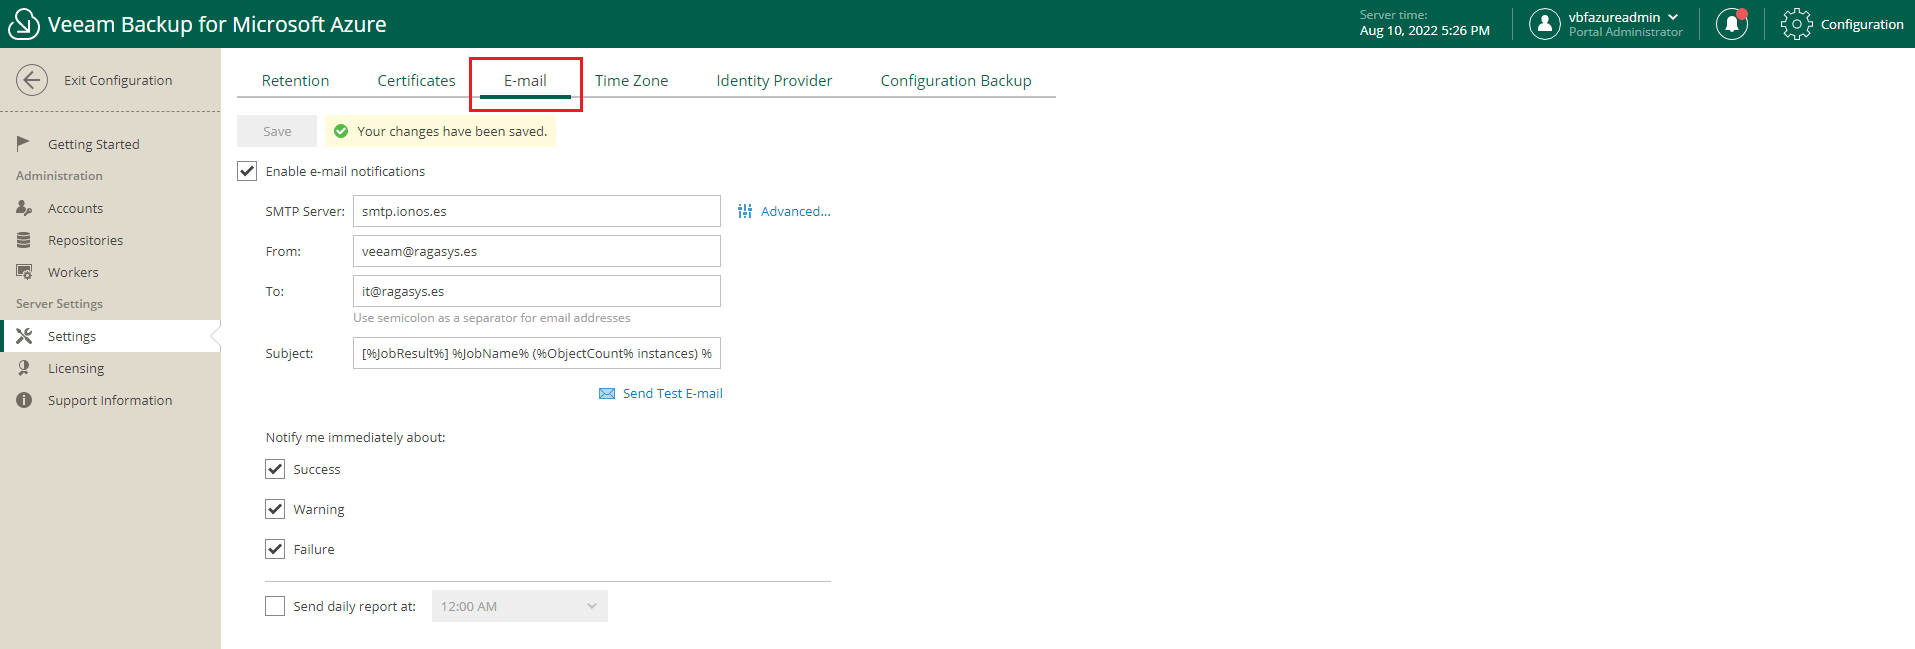
Task: Click the 'Veeam Backup for Microsoft Azure' title
Action: tap(217, 24)
